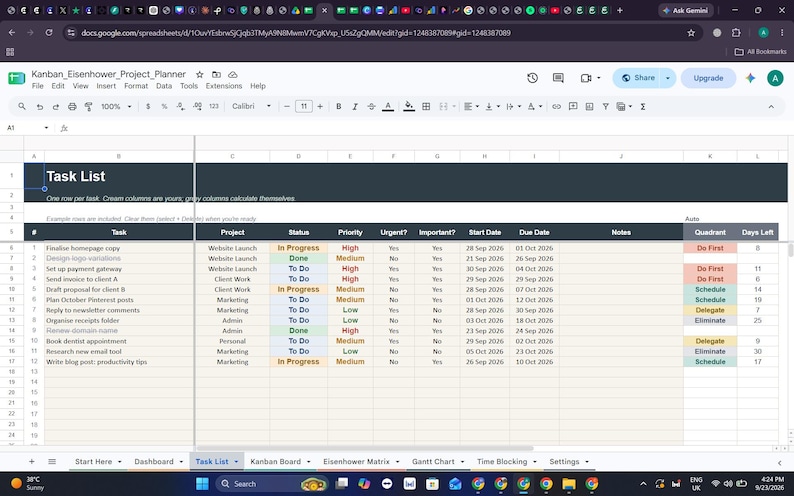Open the comments panel icon
This screenshot has height=496, width=794.
pos(558,78)
